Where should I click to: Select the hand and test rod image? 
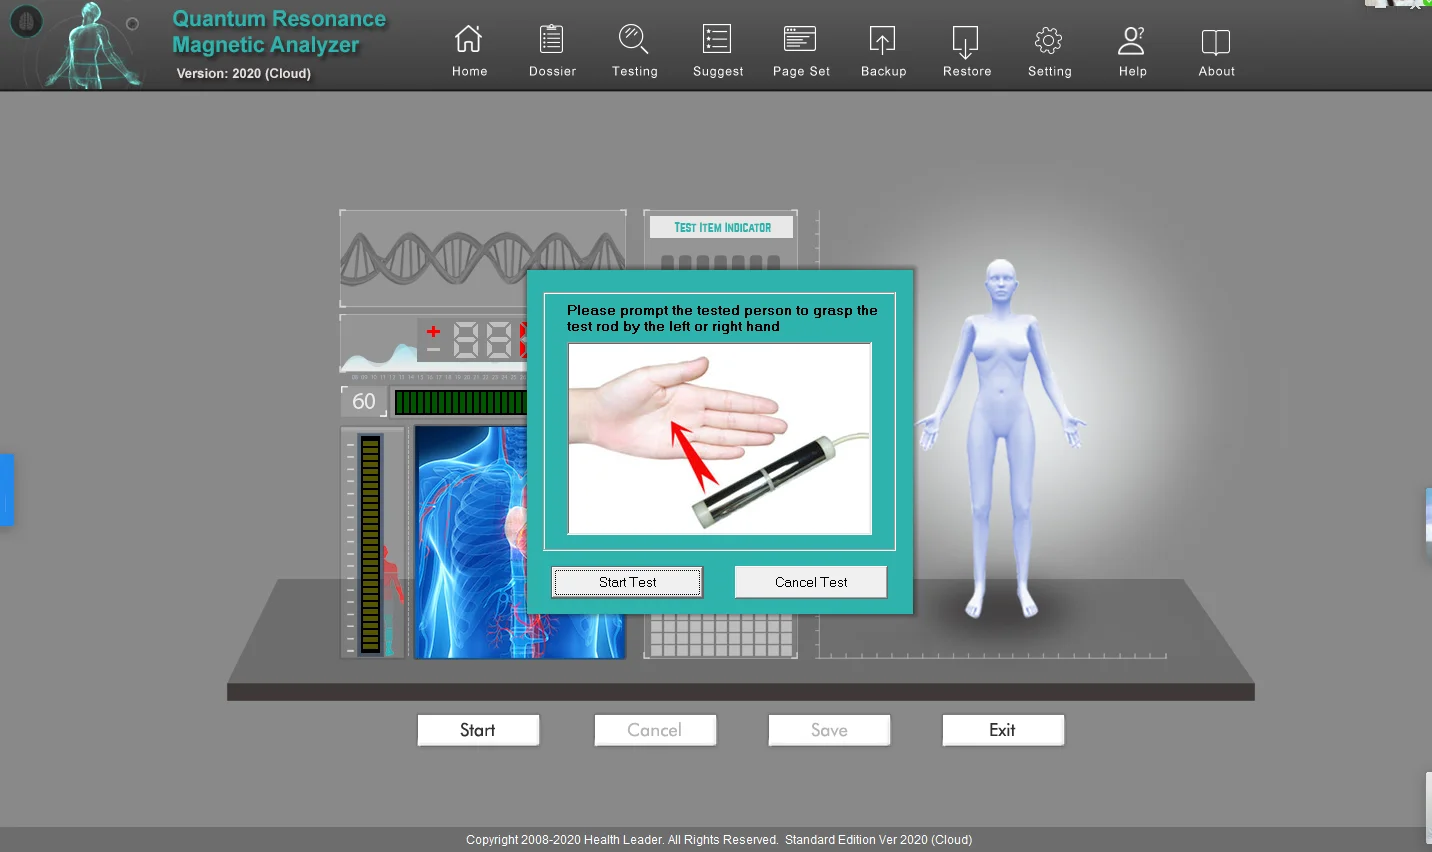coord(719,438)
